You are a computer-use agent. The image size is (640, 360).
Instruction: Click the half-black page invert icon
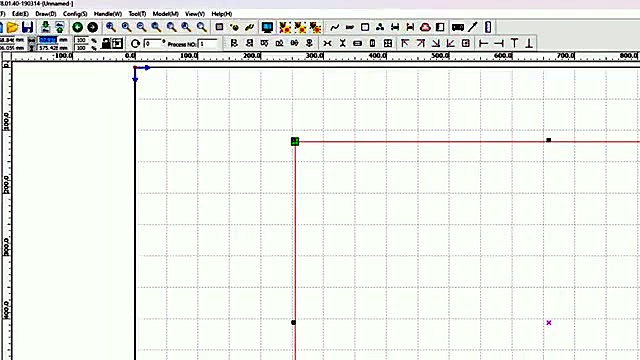(440, 27)
